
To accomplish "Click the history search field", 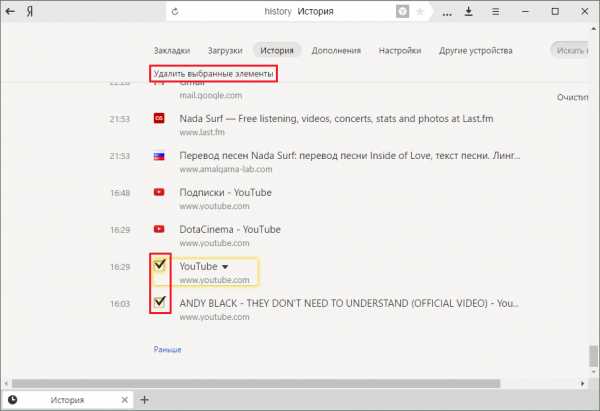I will (574, 50).
